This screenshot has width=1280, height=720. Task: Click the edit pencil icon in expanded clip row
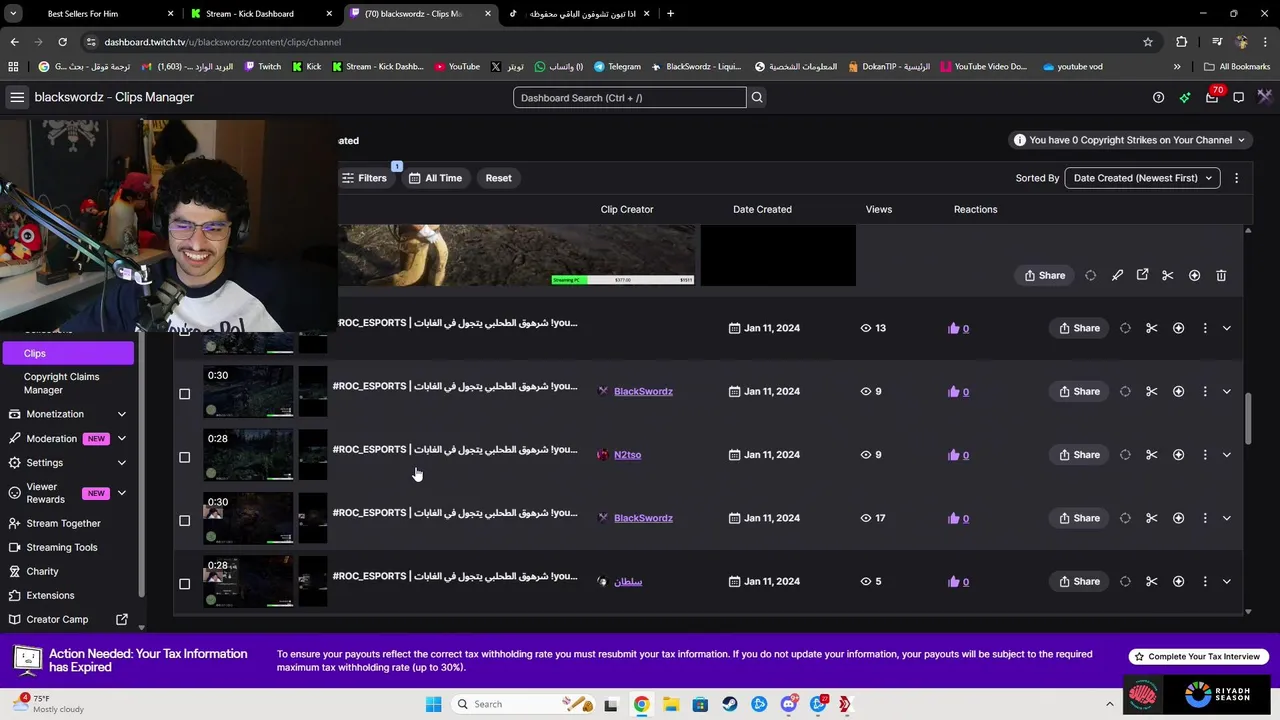1117,275
